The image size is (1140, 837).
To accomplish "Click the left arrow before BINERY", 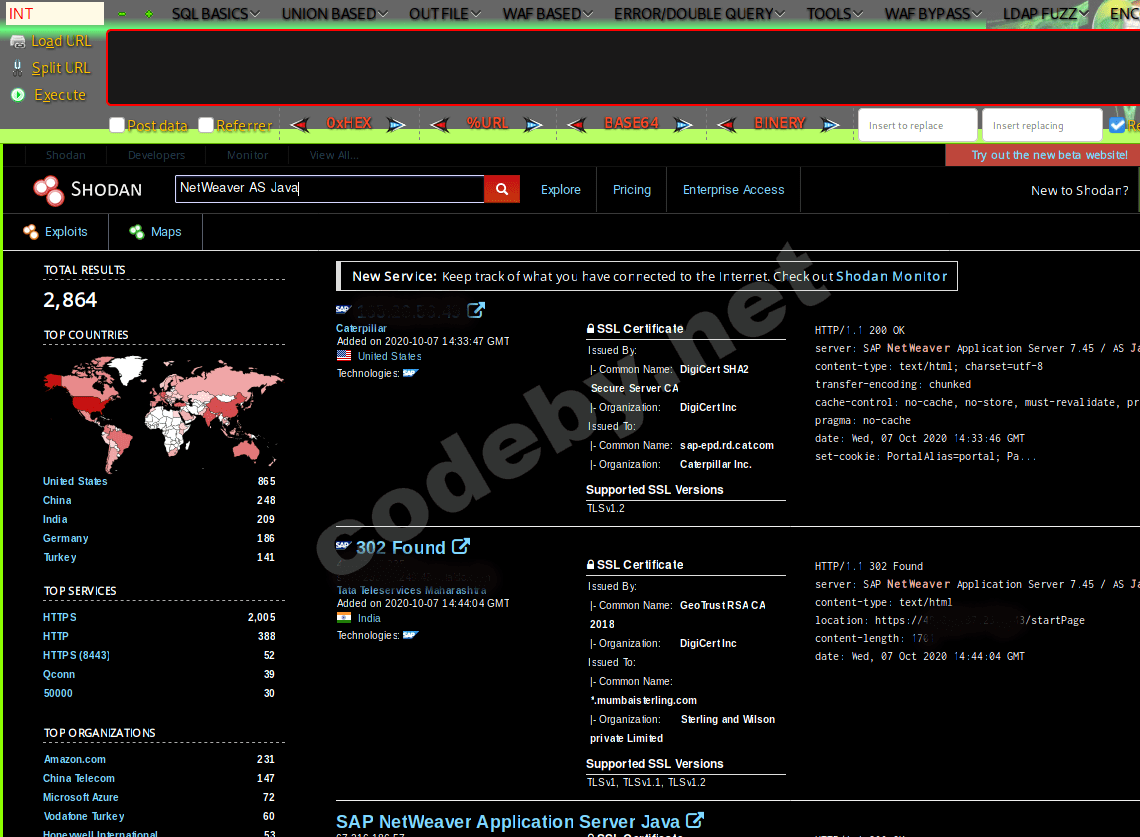I will click(x=726, y=125).
